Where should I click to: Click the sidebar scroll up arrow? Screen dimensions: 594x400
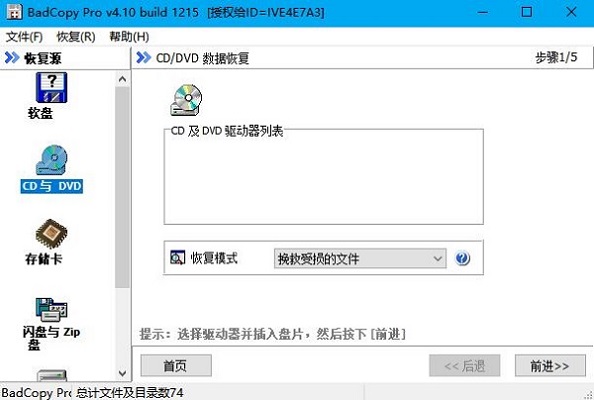click(x=122, y=79)
